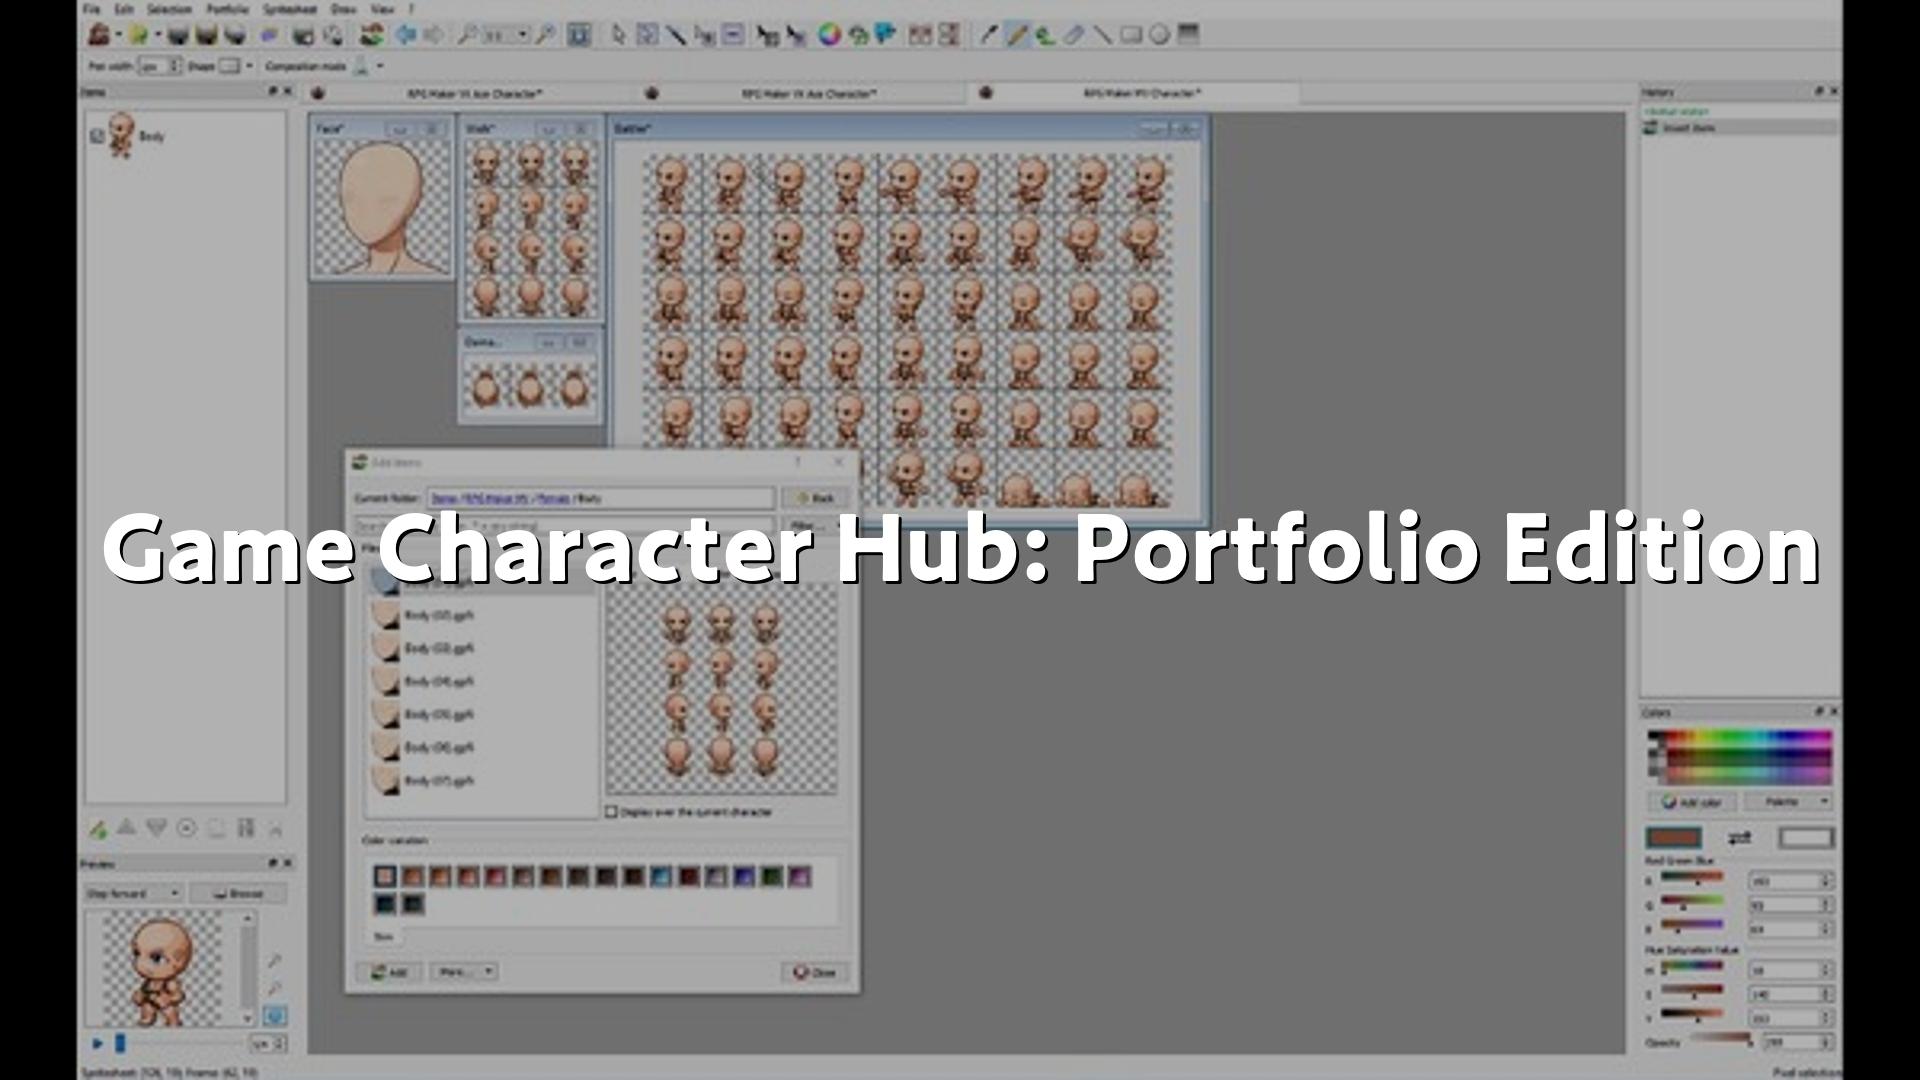Toggle visibility checkbox of Body layer
This screenshot has width=1920, height=1080.
(97, 136)
